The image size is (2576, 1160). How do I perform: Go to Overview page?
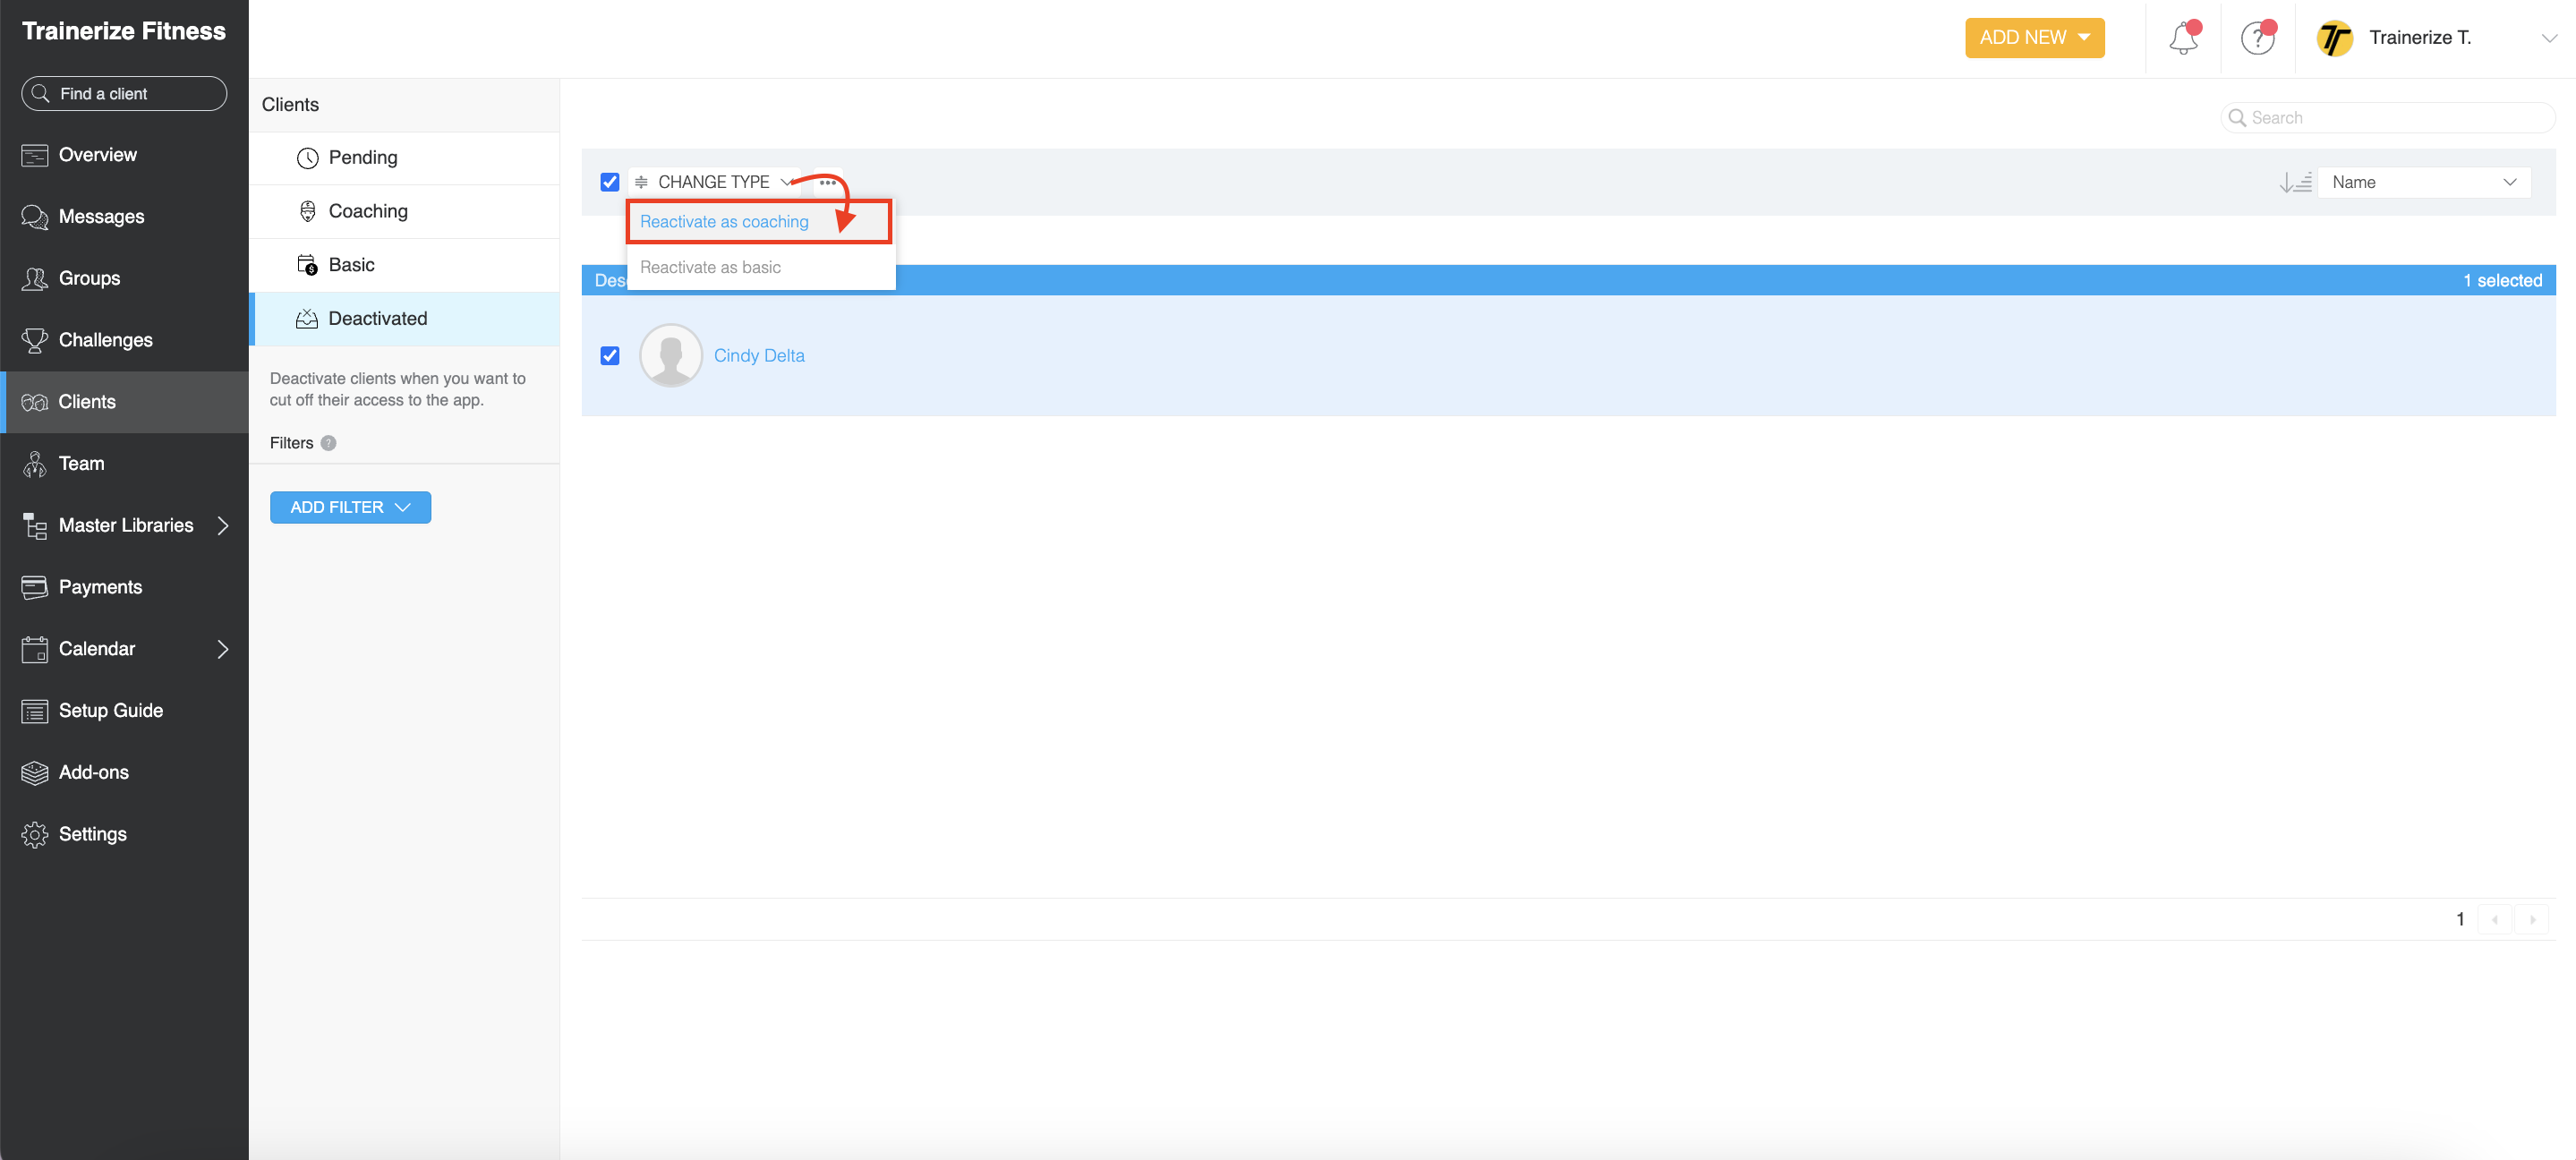(124, 155)
